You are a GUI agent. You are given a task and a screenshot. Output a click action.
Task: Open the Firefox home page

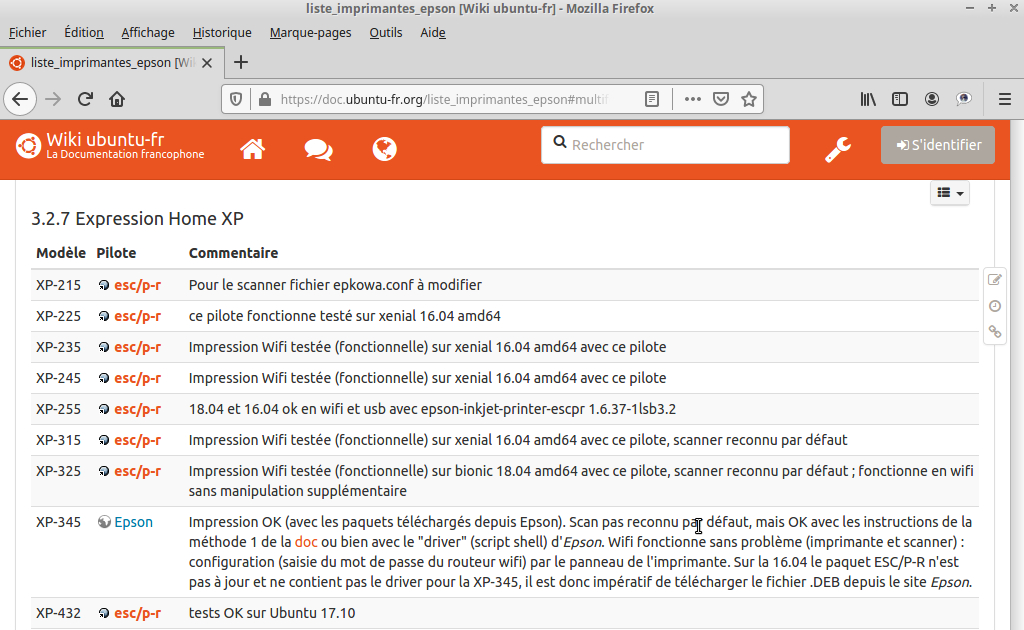[x=117, y=99]
